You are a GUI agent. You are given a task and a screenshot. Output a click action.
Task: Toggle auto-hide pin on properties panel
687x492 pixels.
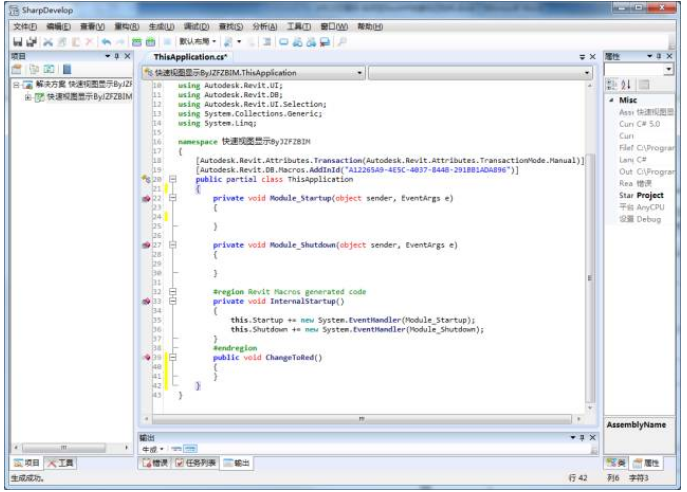click(x=659, y=57)
